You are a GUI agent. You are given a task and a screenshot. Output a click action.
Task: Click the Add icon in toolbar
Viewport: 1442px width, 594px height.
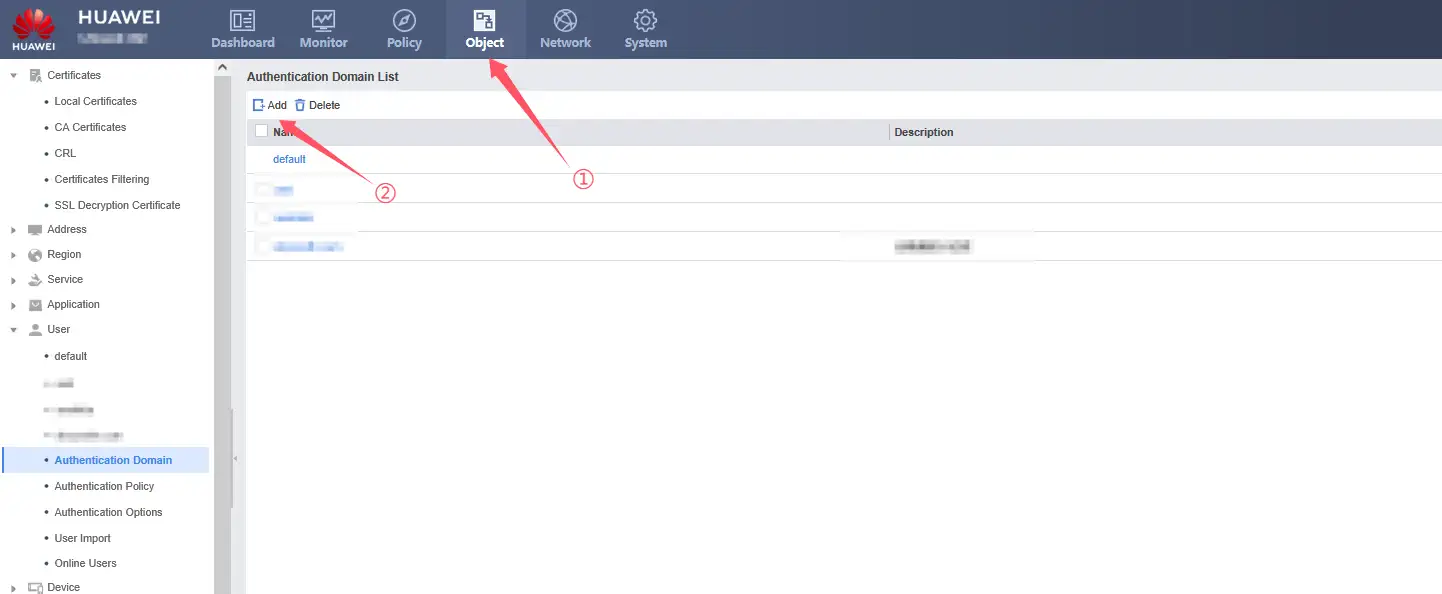coord(258,105)
